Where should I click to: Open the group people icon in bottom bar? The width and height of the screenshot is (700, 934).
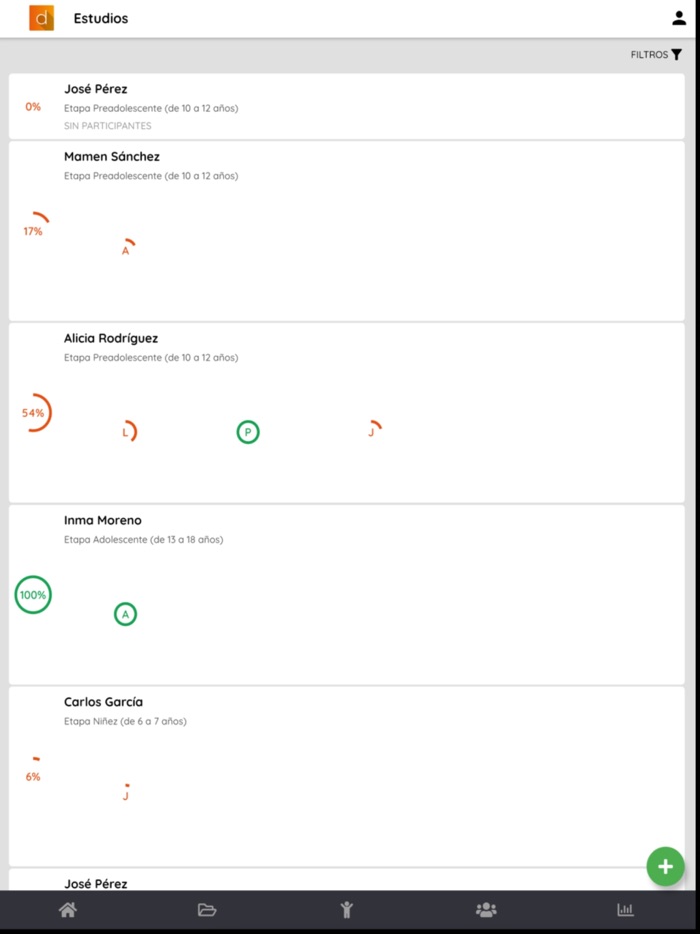click(x=486, y=910)
